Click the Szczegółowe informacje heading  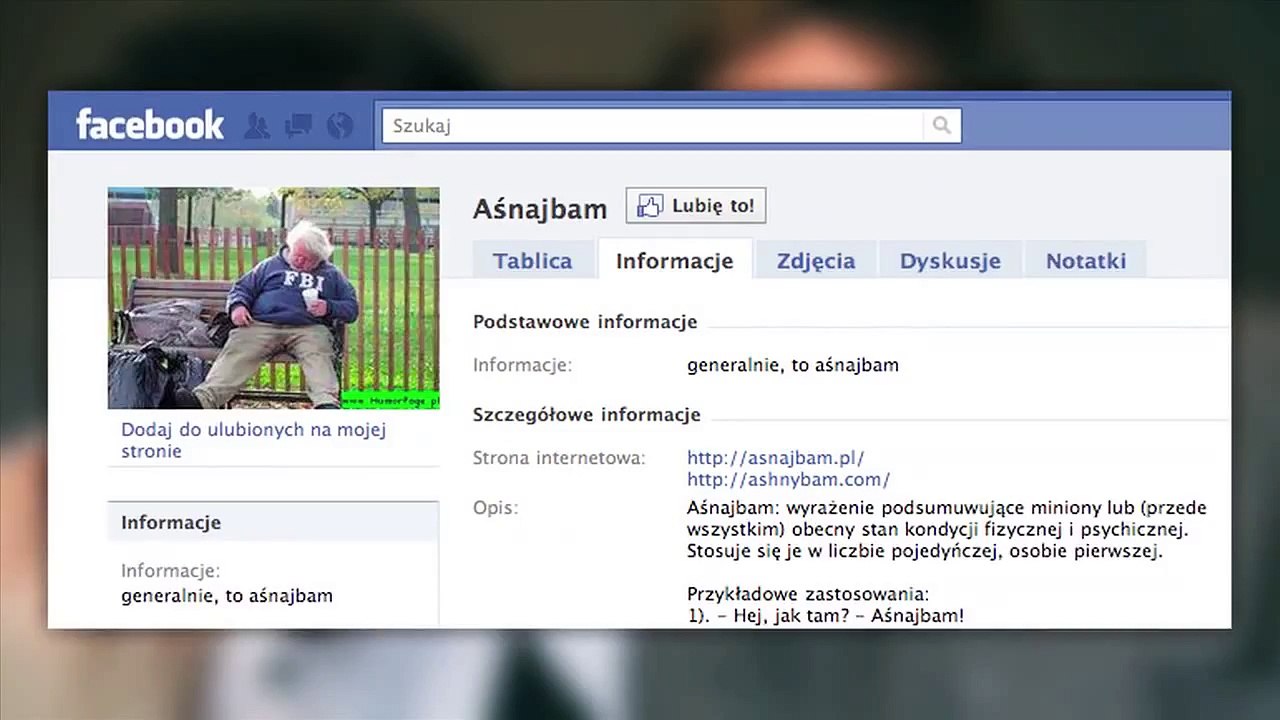click(587, 415)
